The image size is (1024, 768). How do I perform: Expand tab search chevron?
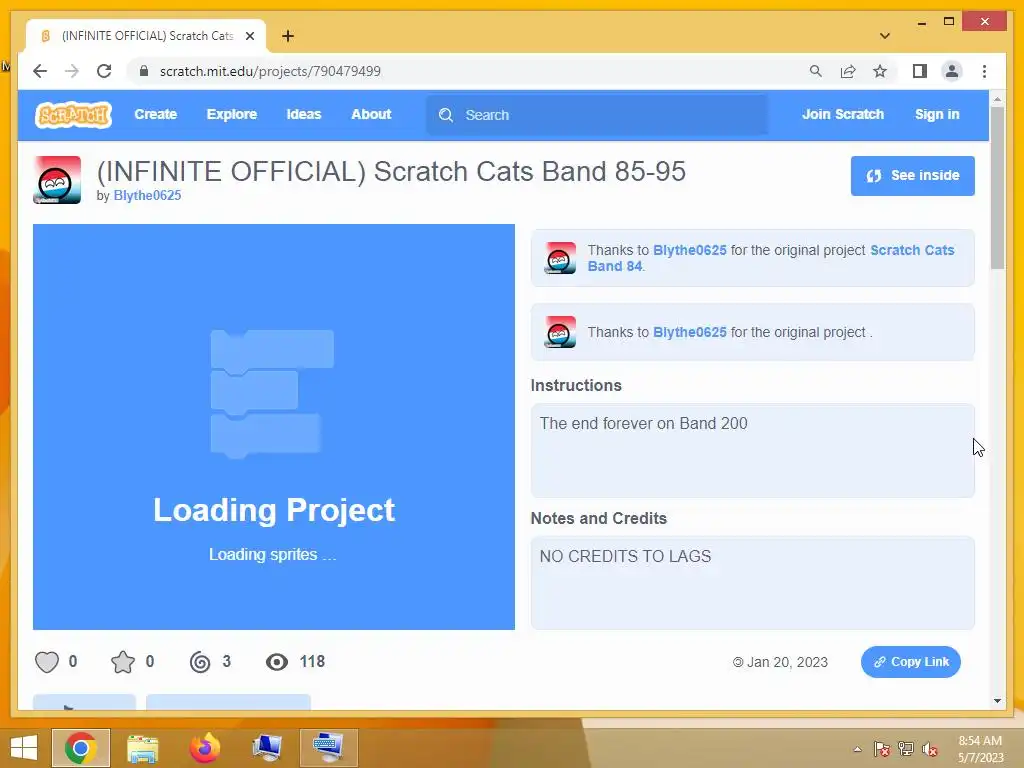(x=885, y=36)
